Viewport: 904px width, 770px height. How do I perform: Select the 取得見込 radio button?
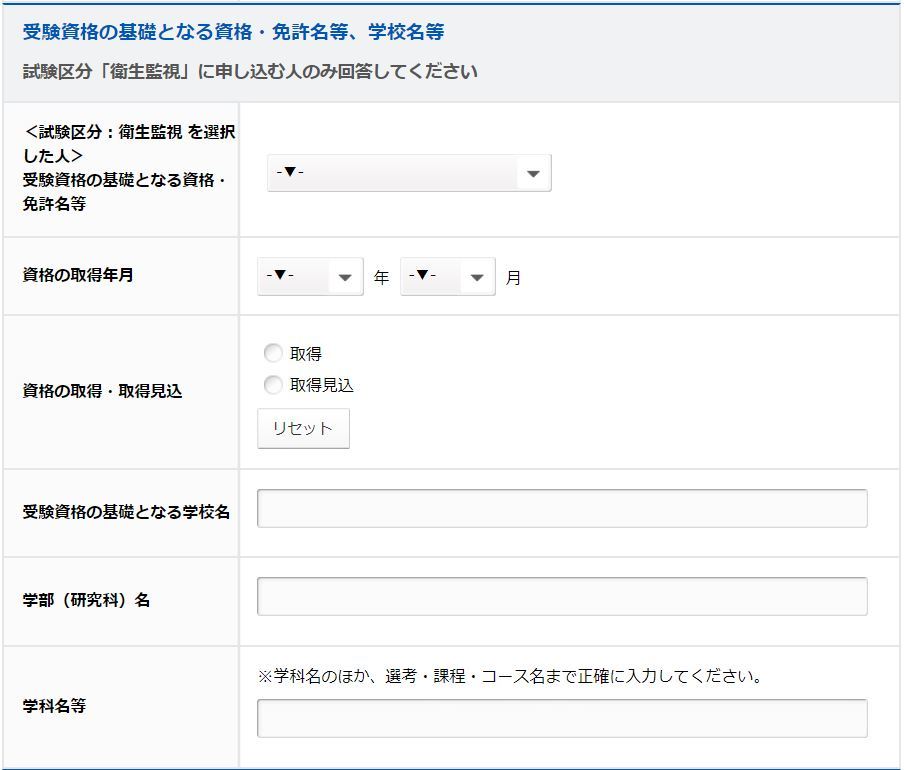272,385
